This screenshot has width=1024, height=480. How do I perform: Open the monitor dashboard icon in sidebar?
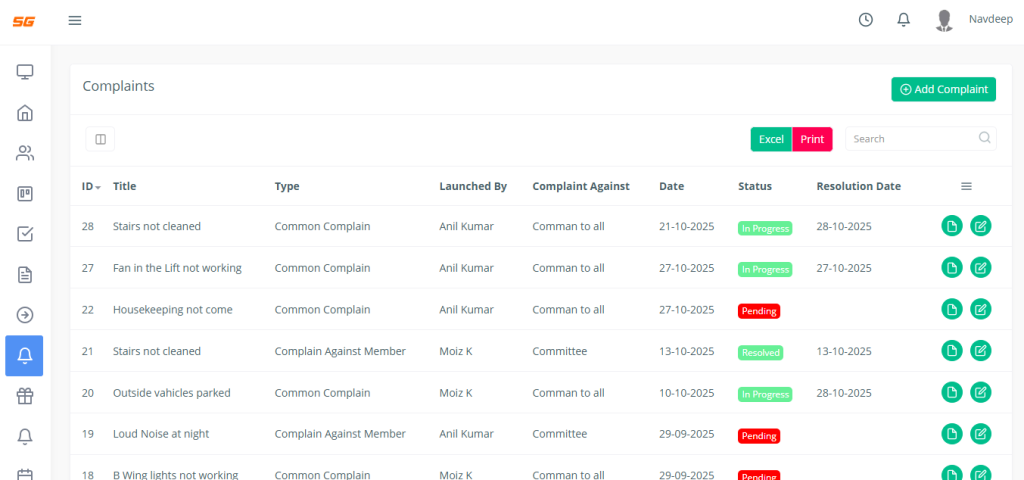tap(25, 72)
